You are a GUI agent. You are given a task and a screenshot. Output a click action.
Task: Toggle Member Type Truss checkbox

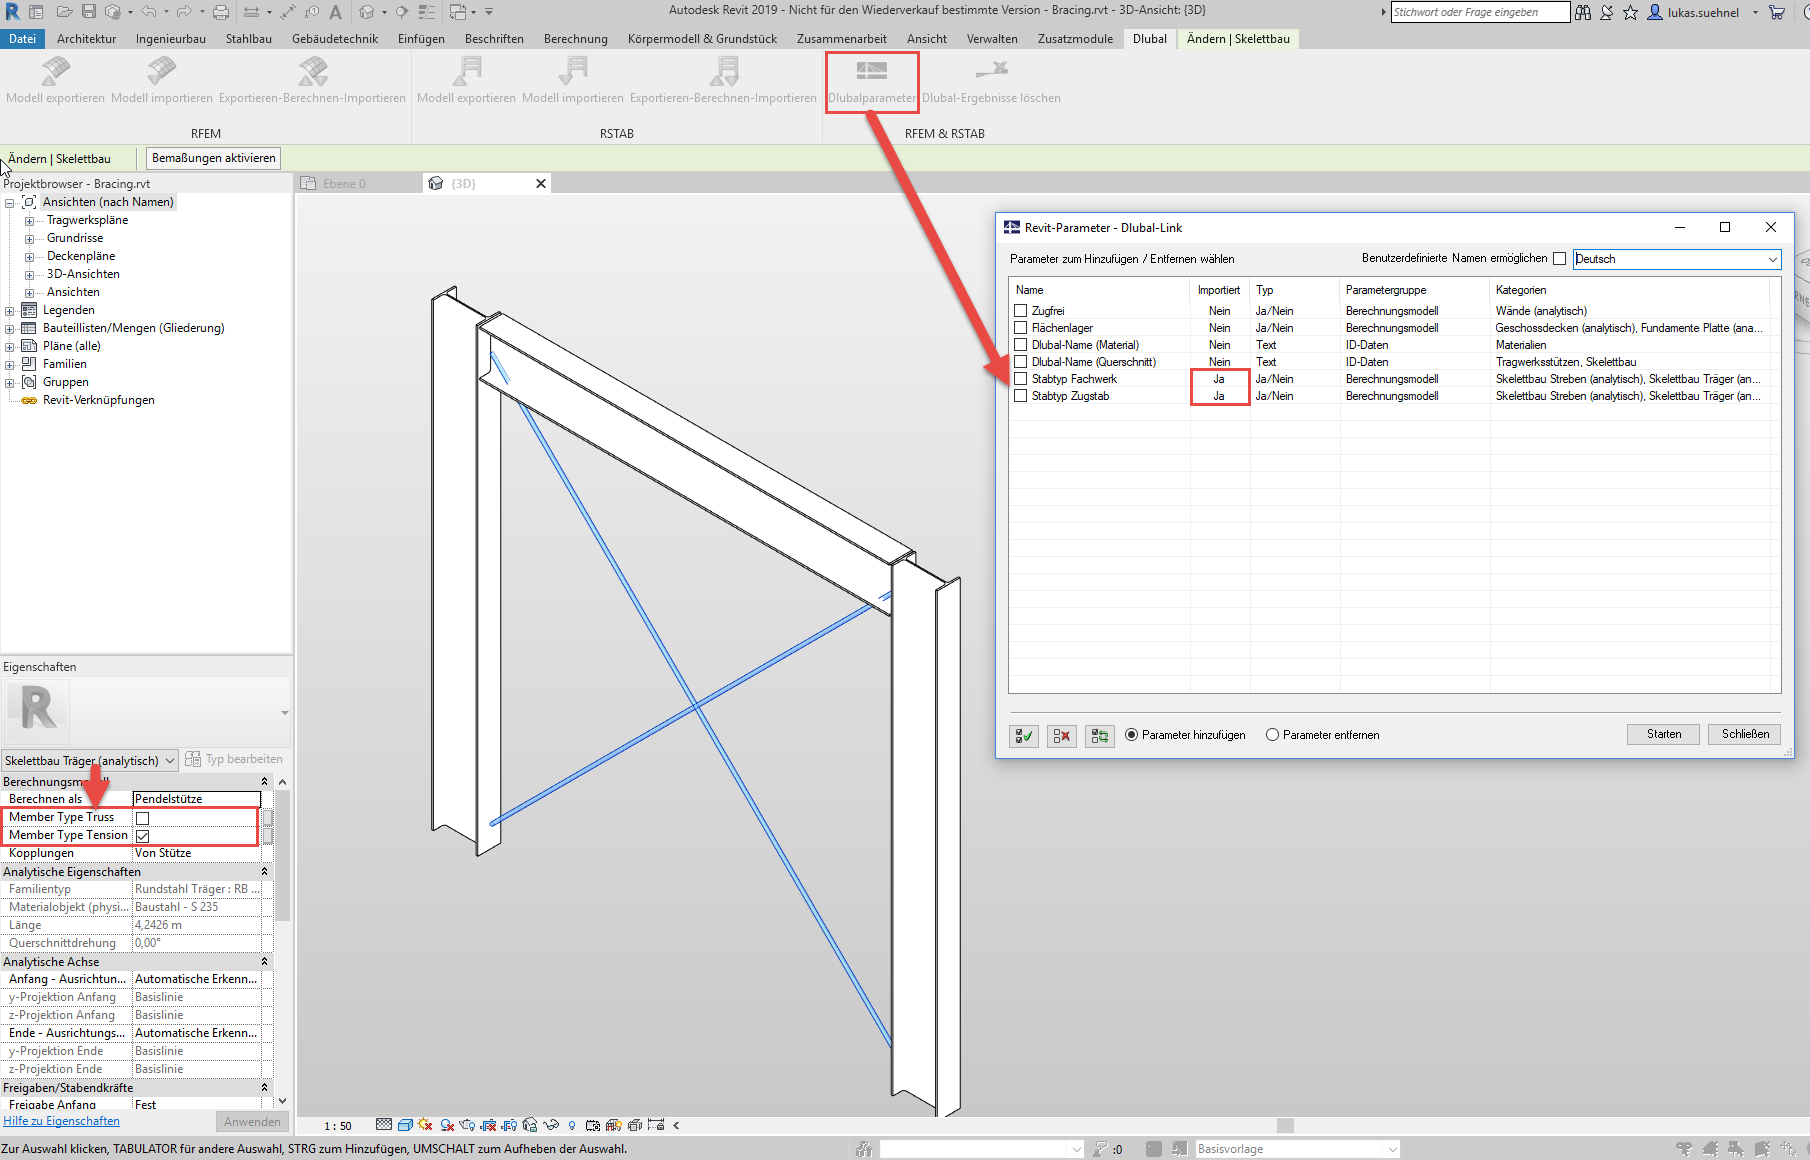[142, 818]
